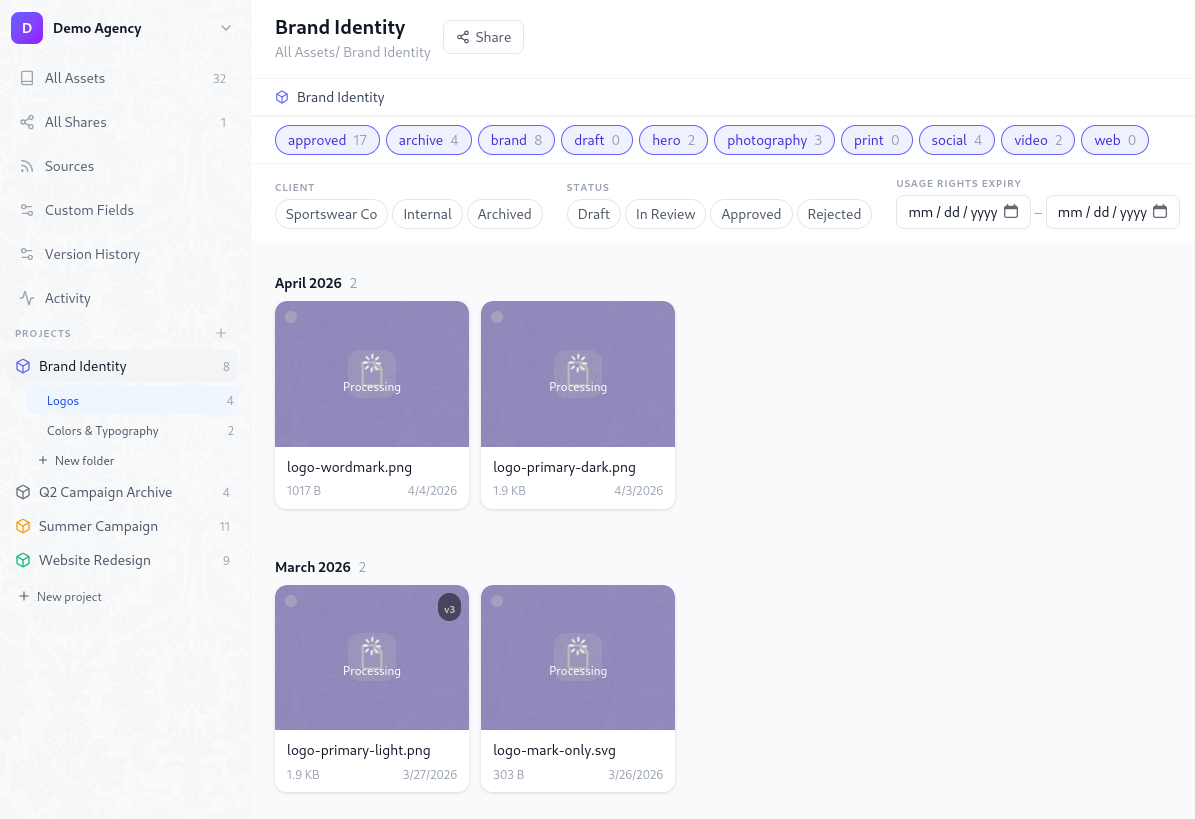Click the orange Summer Campaign cube icon
The width and height of the screenshot is (1195, 819).
tap(23, 526)
